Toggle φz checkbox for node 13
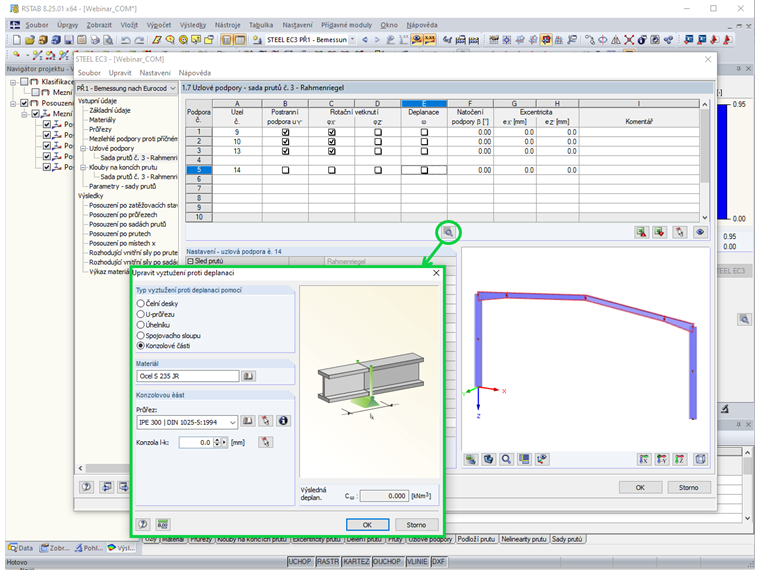The image size is (760, 570). (378, 151)
